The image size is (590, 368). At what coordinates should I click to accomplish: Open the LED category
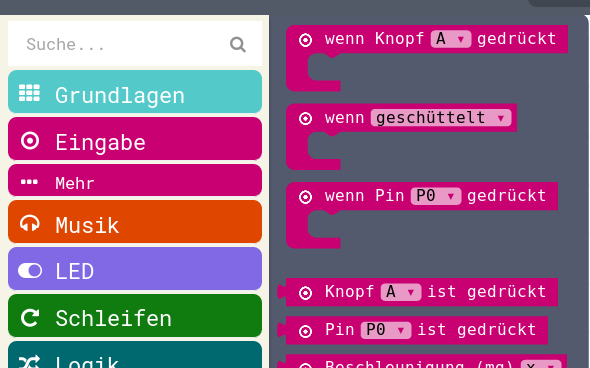click(x=135, y=269)
